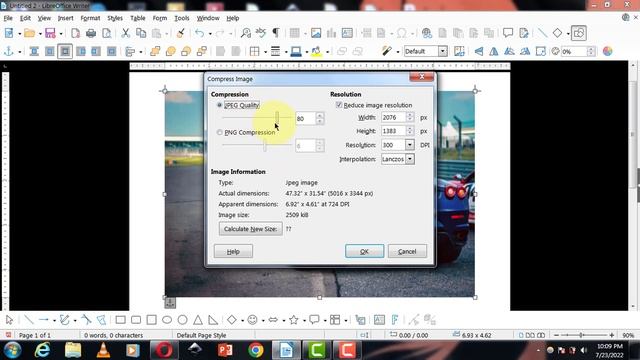Click the Insert Comment icon
Viewport: 640px width, 360px height.
click(508, 33)
